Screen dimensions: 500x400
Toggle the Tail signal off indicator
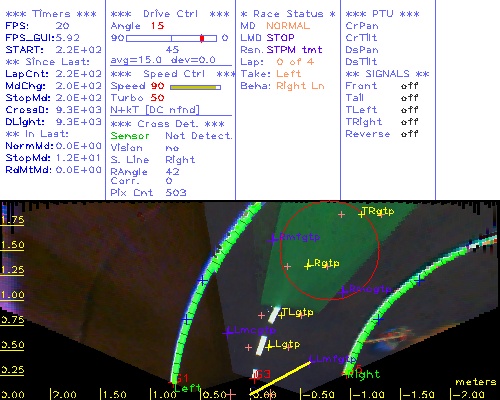point(409,98)
